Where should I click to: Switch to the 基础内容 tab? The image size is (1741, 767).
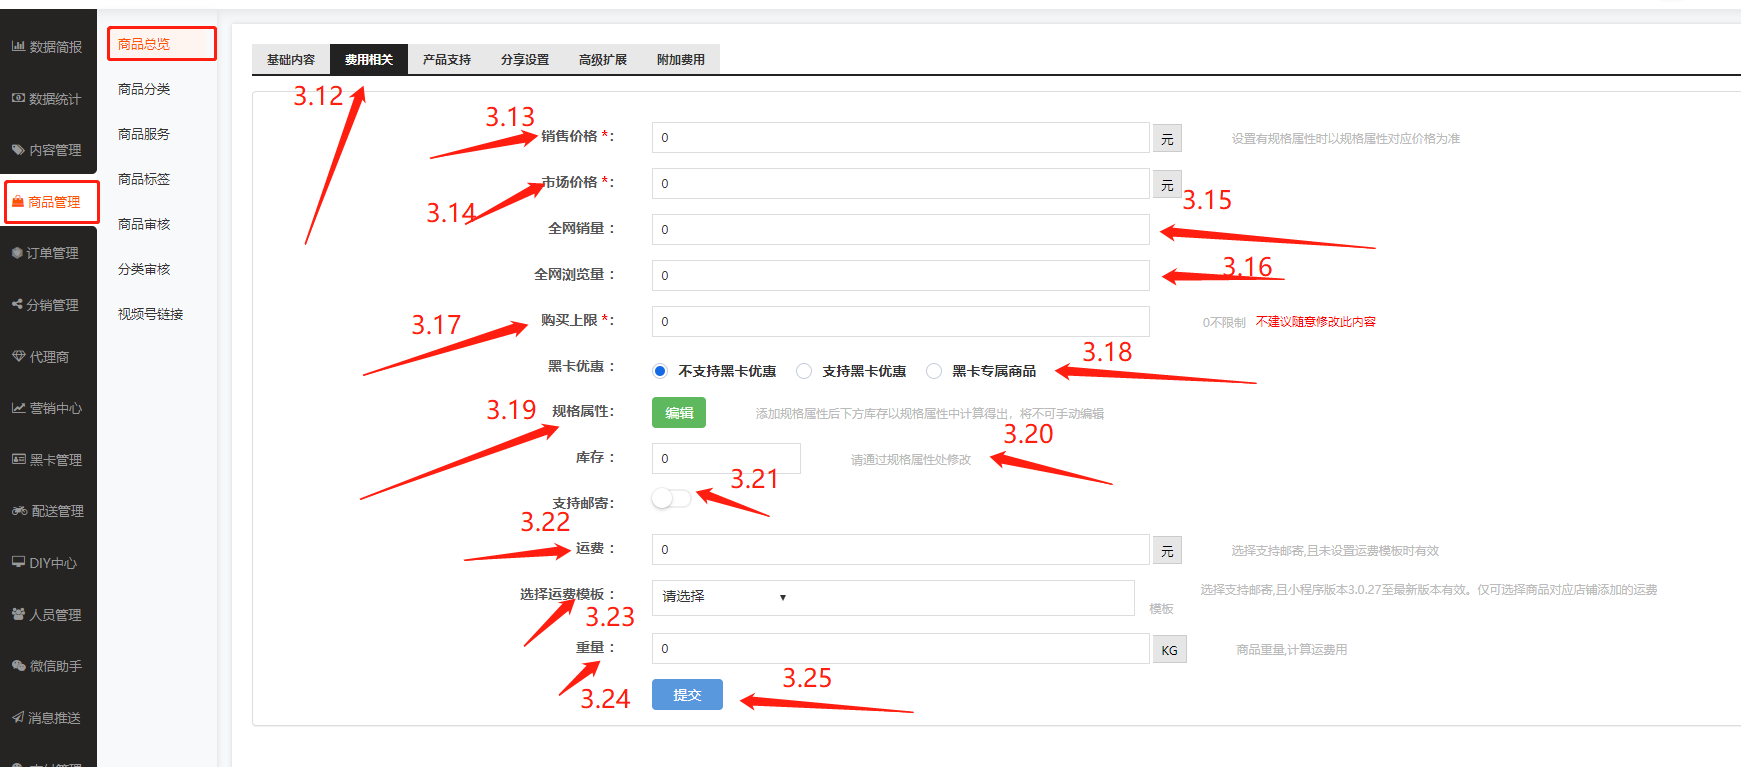tap(291, 60)
